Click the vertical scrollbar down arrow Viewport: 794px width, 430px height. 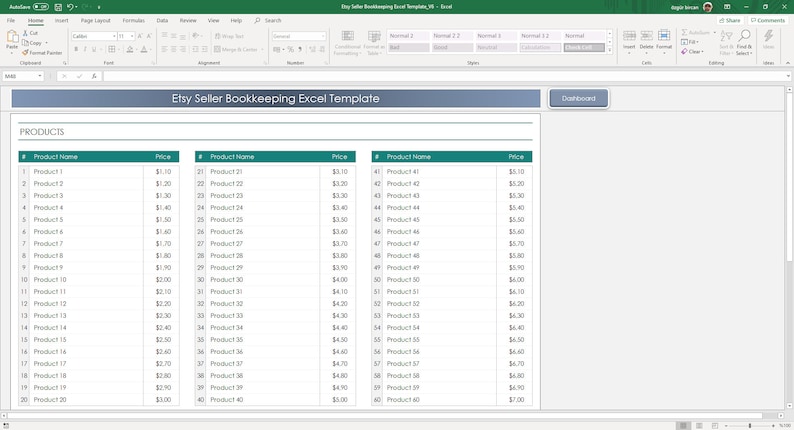click(x=789, y=406)
